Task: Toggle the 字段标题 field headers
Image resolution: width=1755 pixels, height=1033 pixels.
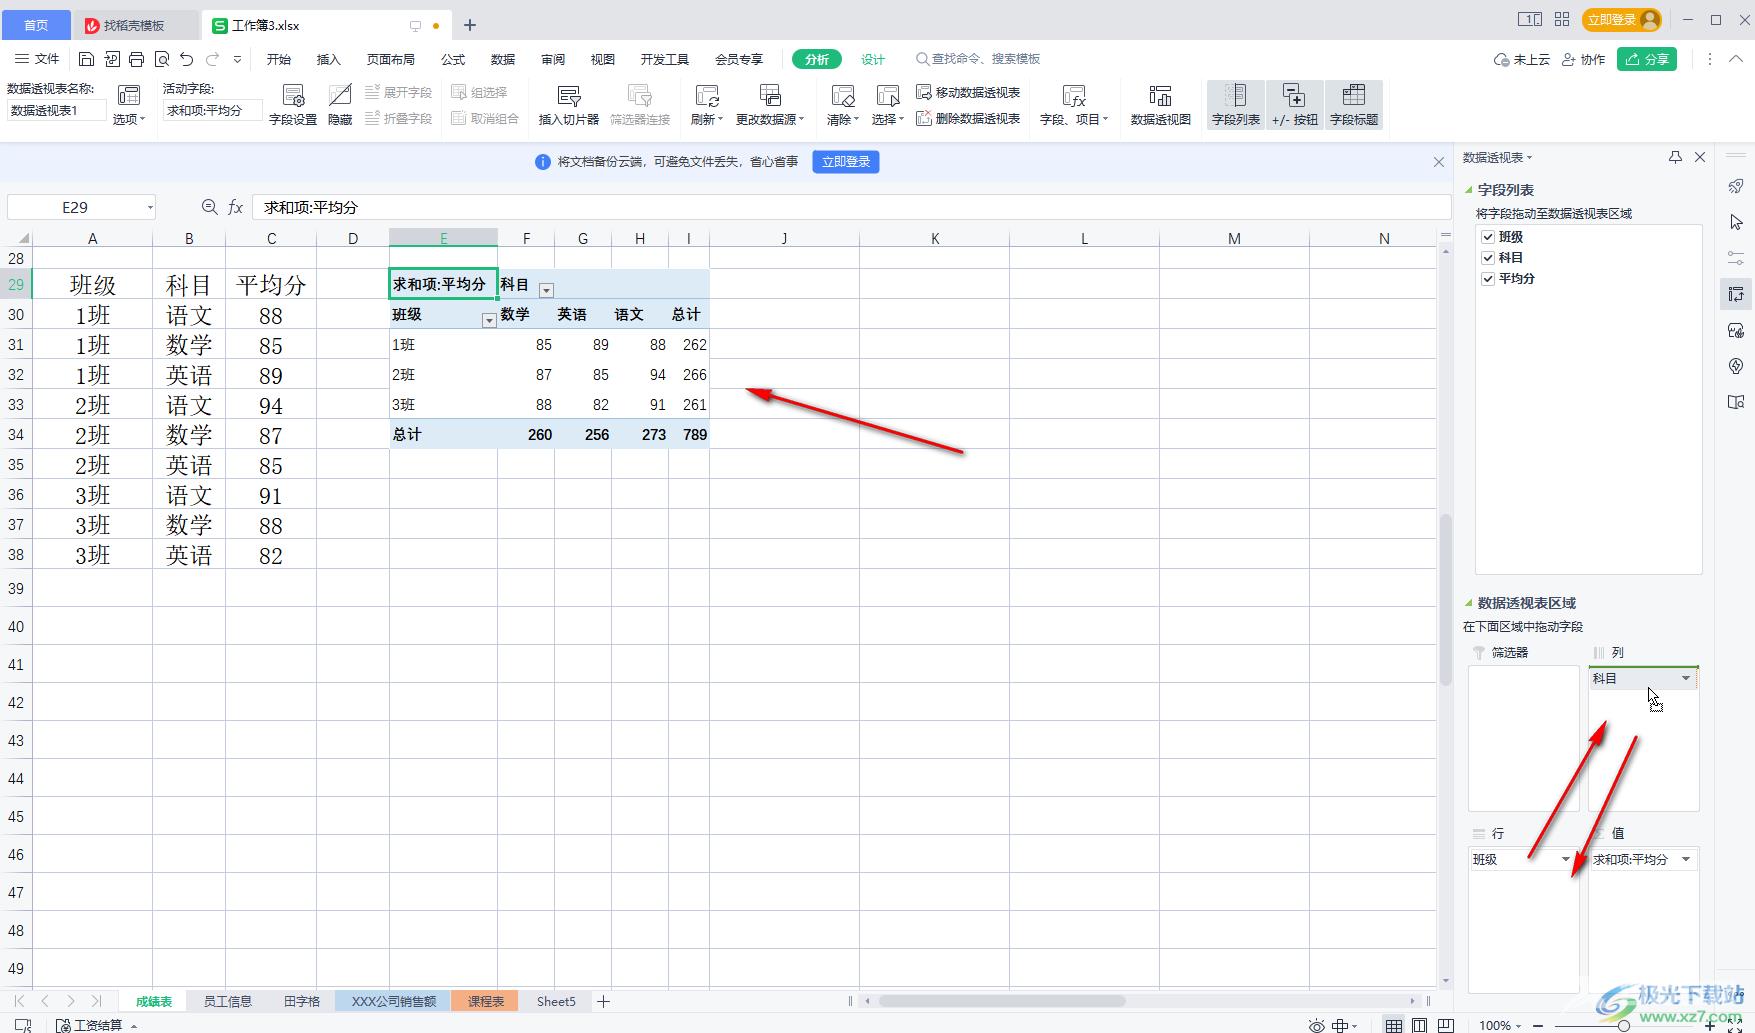Action: coord(1354,105)
